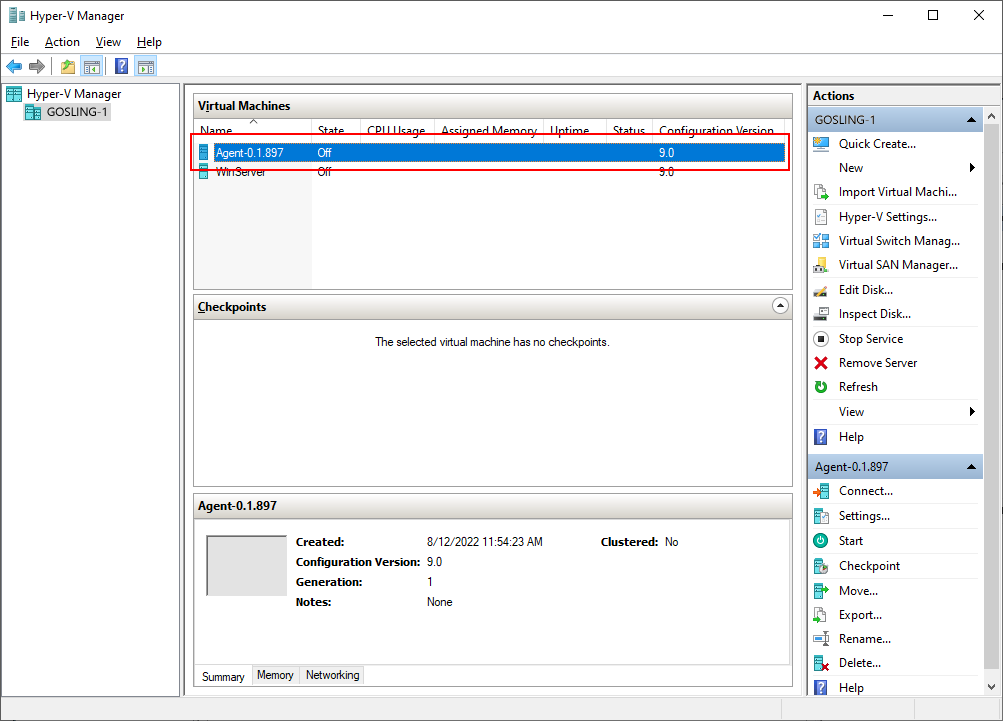The width and height of the screenshot is (1003, 721).
Task: Click the Actions pane scroll down arrow
Action: point(991,687)
